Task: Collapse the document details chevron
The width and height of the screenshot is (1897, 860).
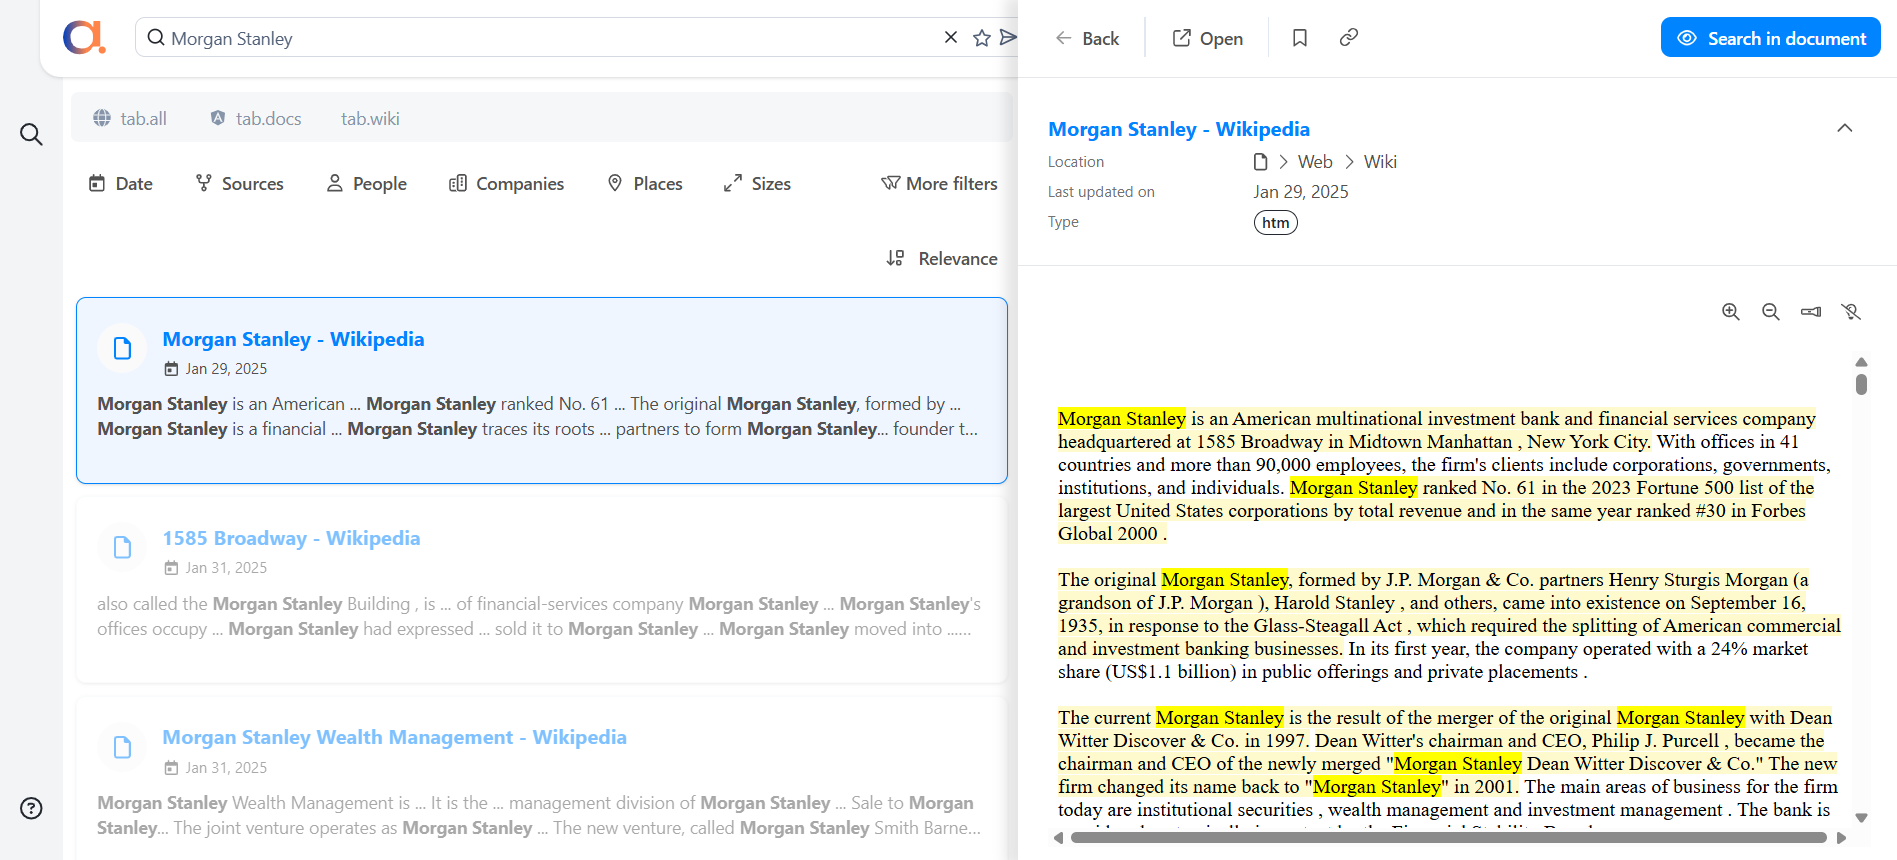Action: point(1845,128)
